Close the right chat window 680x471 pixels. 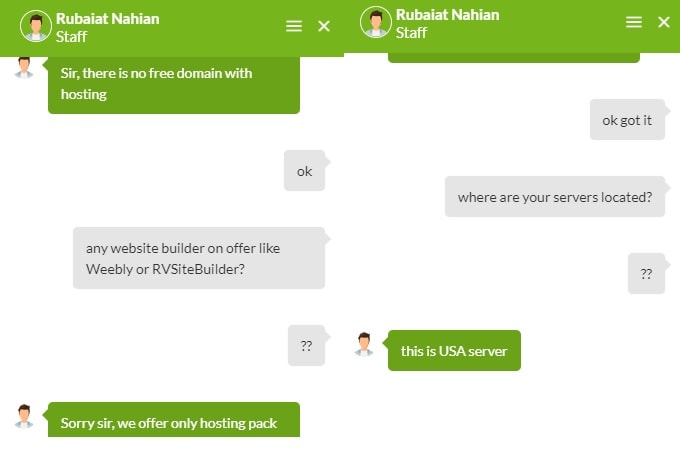point(664,22)
